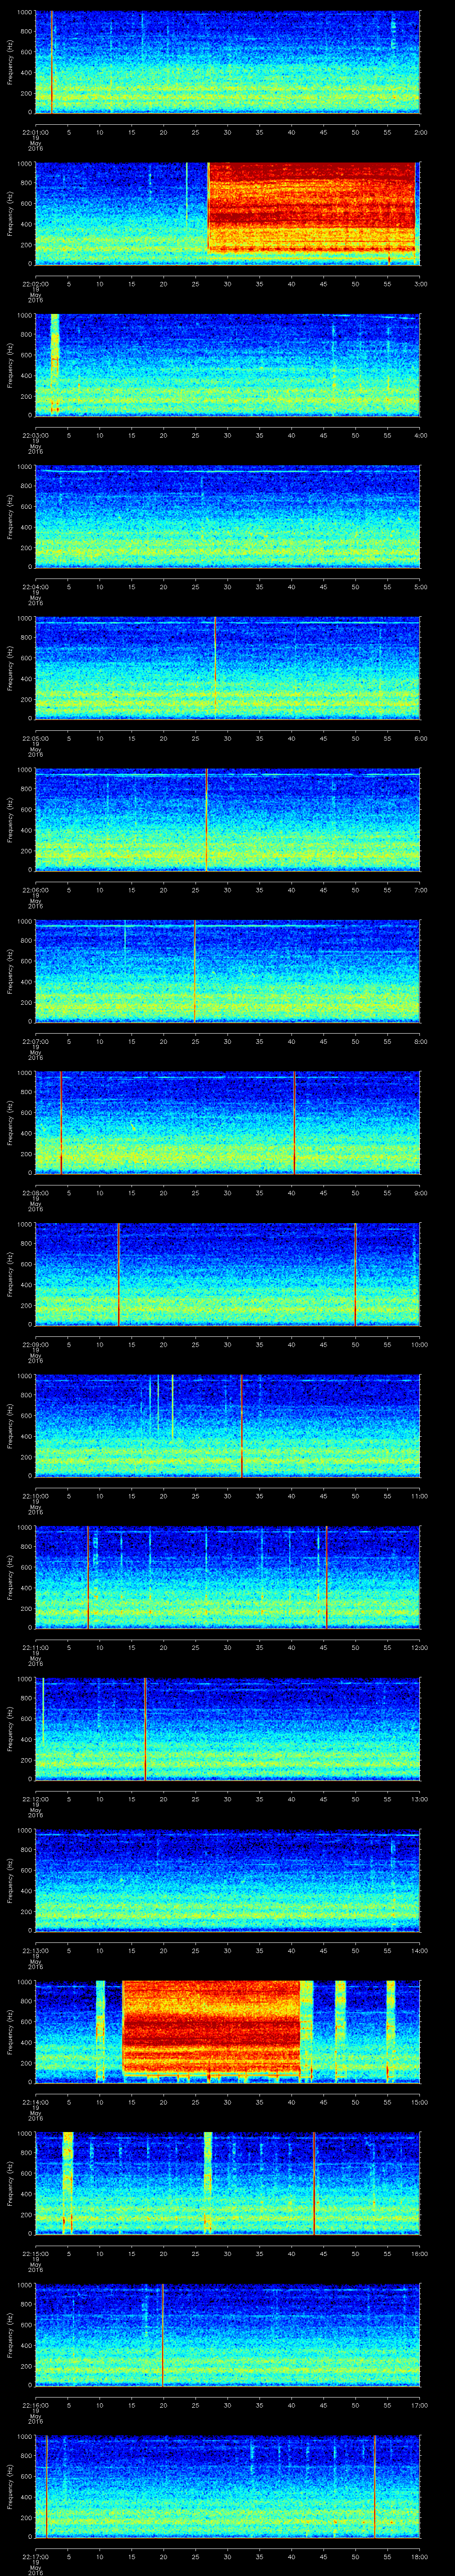Click the 22:12:00 start time label
The height and width of the screenshot is (2576, 455).
click(35, 1799)
